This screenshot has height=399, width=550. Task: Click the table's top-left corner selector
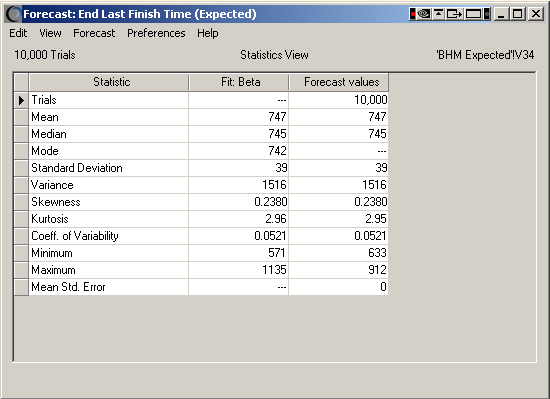coord(21,82)
